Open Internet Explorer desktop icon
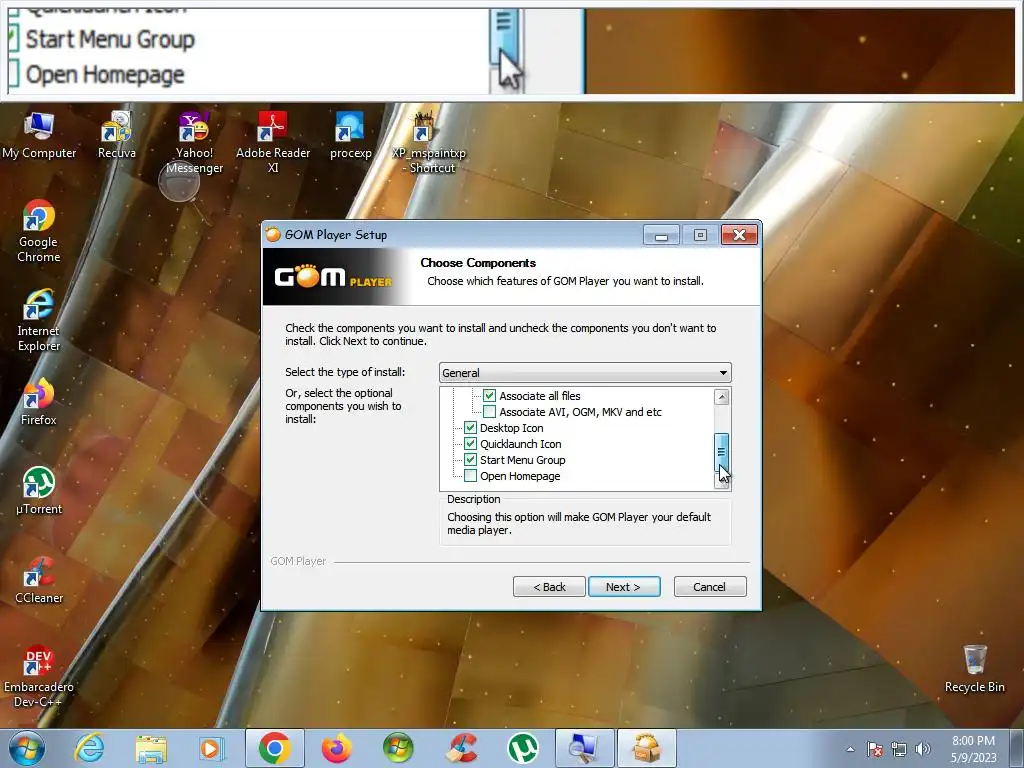Viewport: 1024px width, 768px height. point(39,320)
